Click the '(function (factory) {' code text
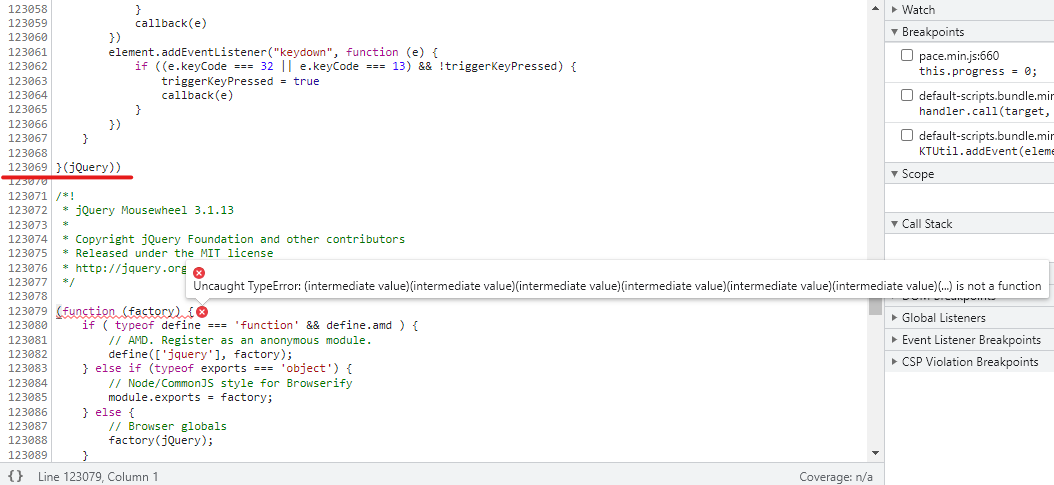 coord(125,311)
